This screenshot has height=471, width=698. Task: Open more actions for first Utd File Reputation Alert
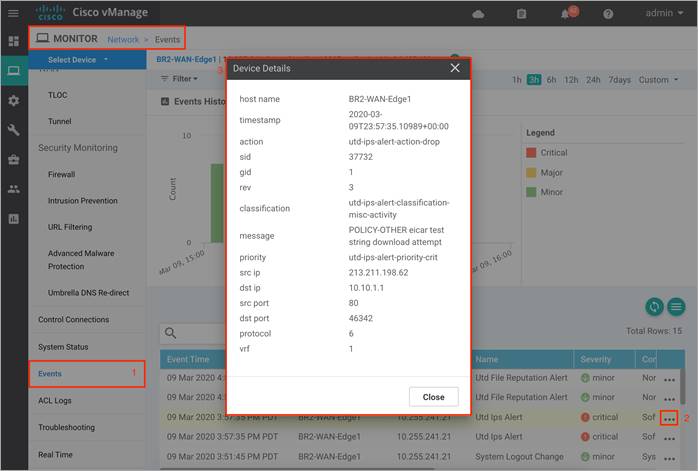pos(669,380)
